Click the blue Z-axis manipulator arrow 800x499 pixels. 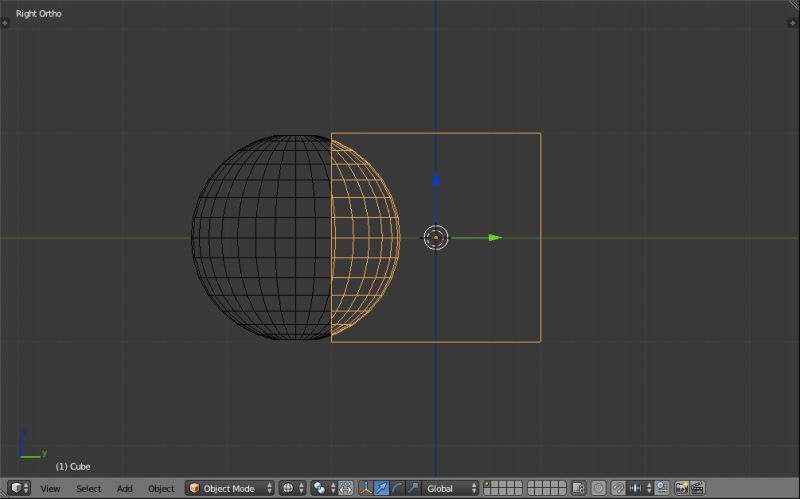point(436,180)
